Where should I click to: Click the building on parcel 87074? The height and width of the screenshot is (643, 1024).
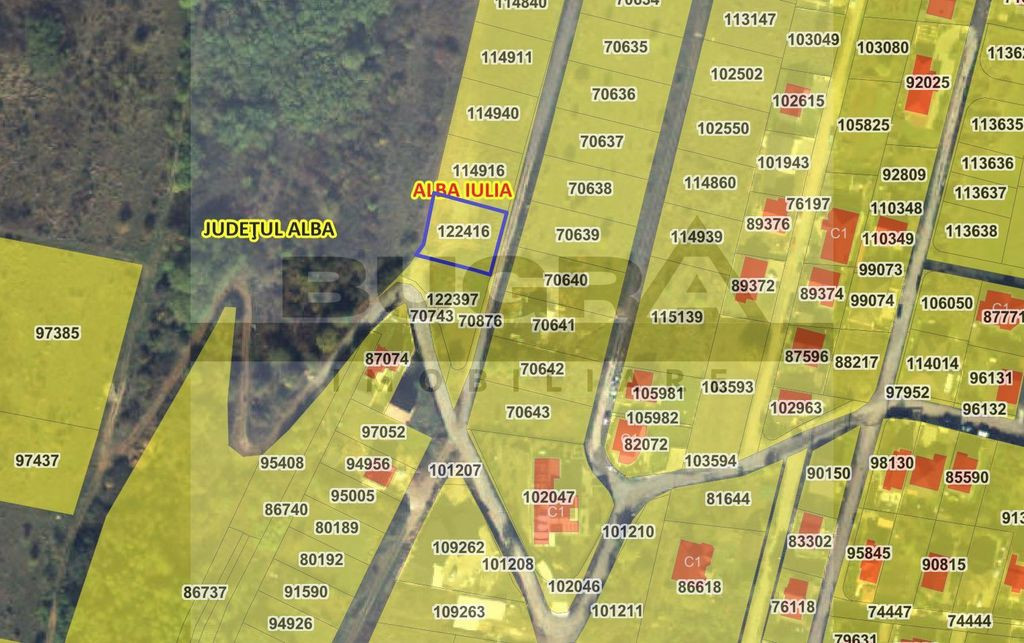(383, 360)
